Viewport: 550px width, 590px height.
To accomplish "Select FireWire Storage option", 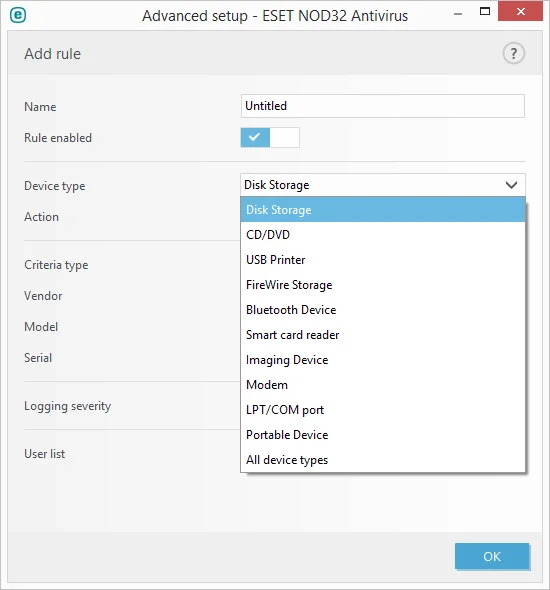I will pyautogui.click(x=383, y=285).
